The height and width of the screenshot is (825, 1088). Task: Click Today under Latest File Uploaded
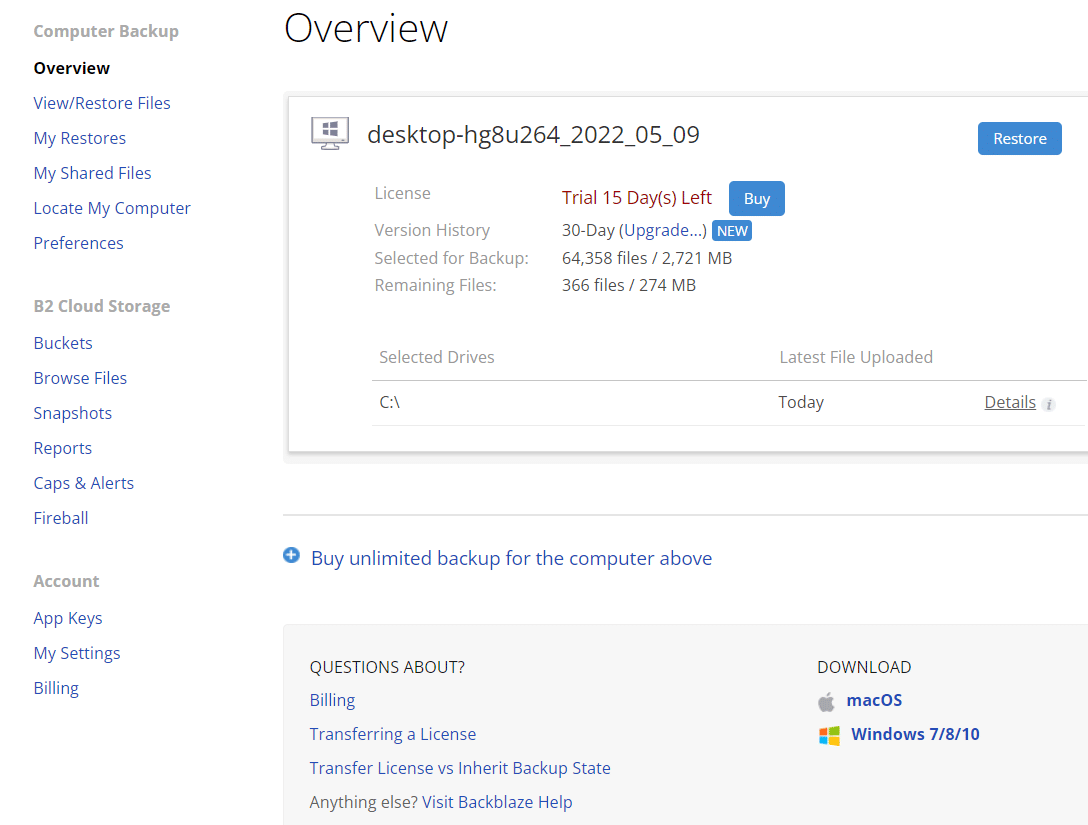801,402
